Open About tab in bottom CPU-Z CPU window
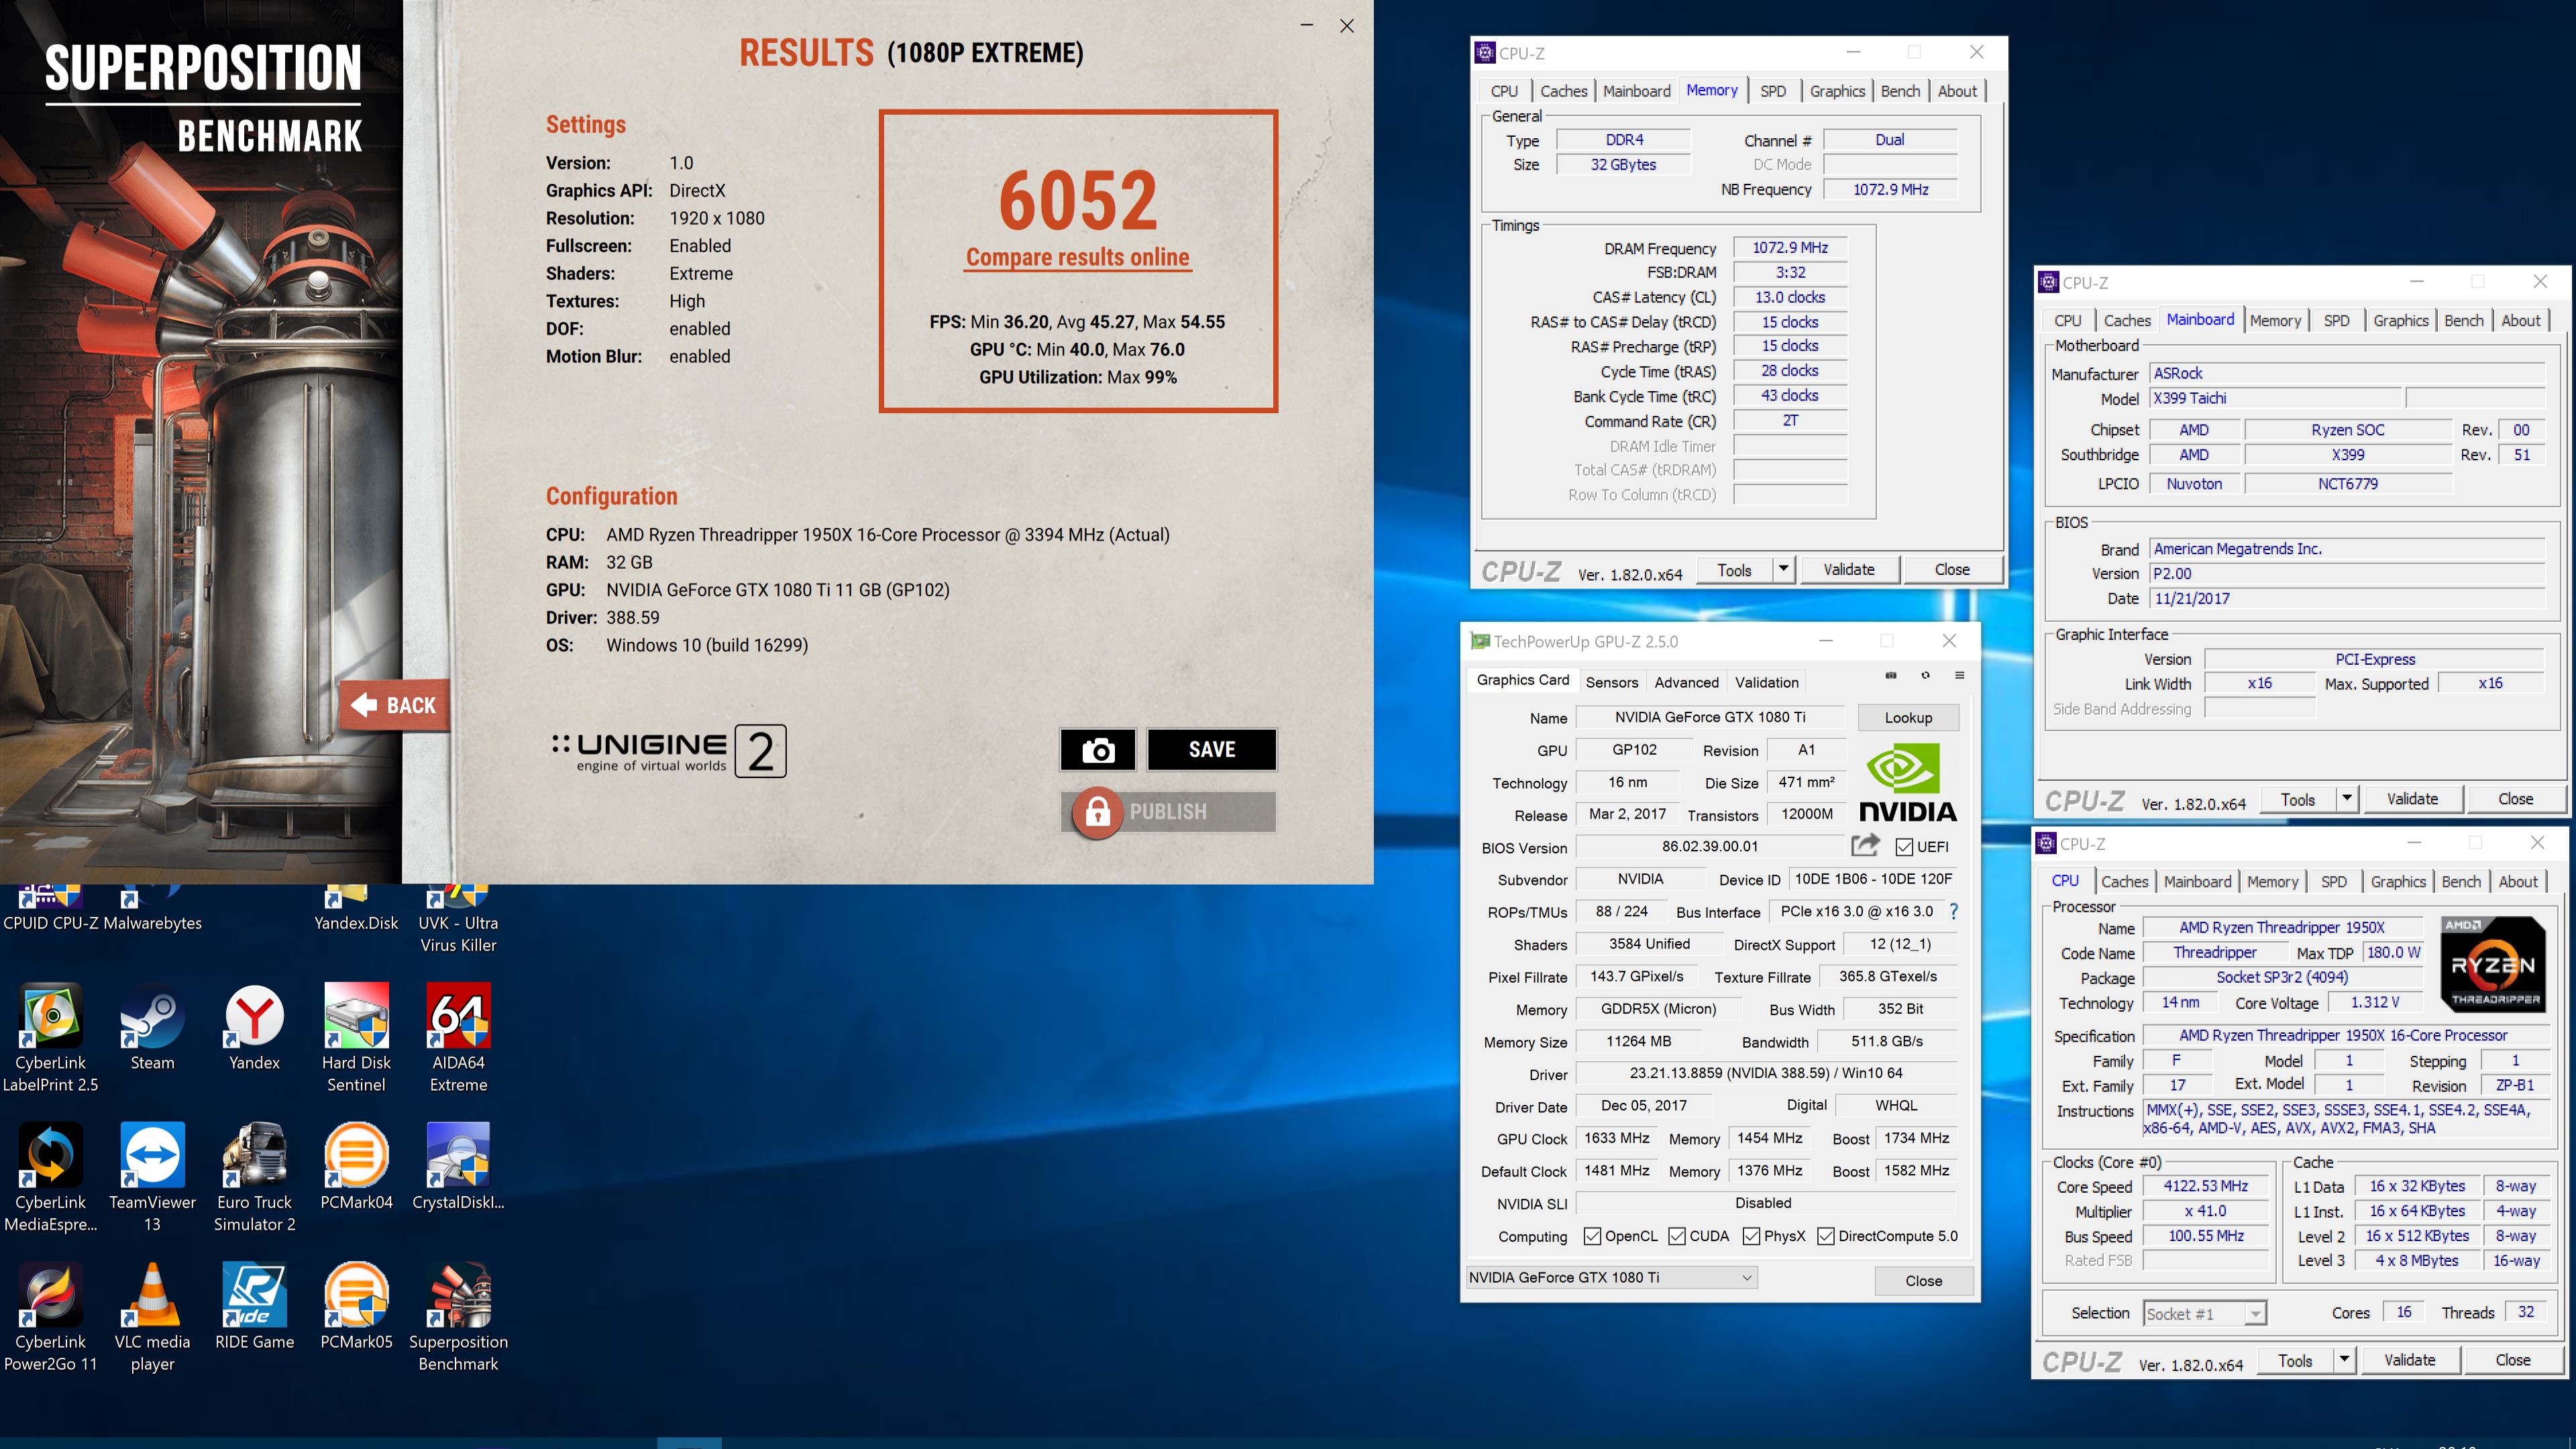This screenshot has height=1449, width=2576. point(2517,882)
